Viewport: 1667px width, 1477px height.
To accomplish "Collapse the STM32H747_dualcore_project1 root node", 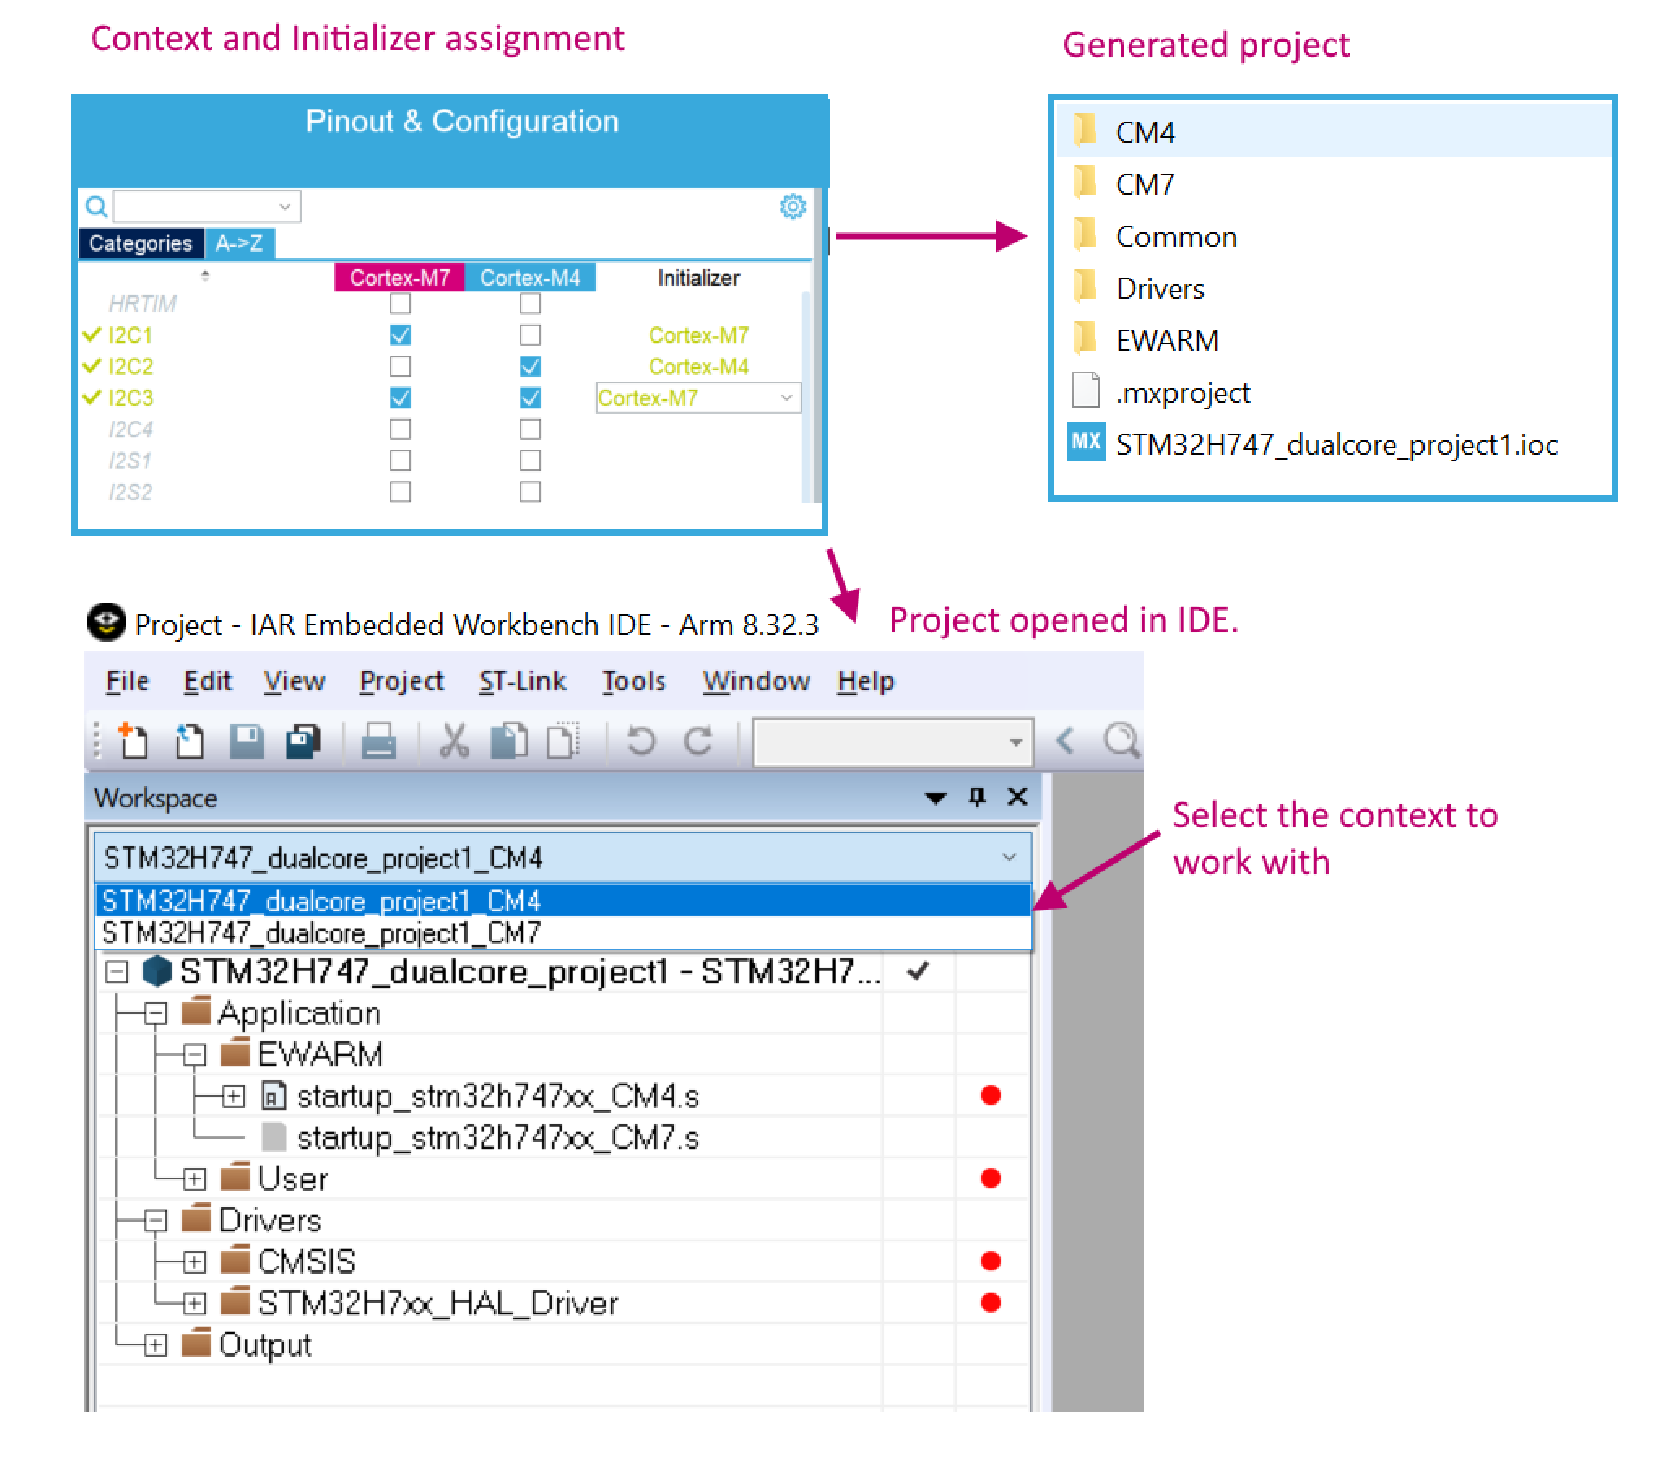I will click(x=117, y=971).
